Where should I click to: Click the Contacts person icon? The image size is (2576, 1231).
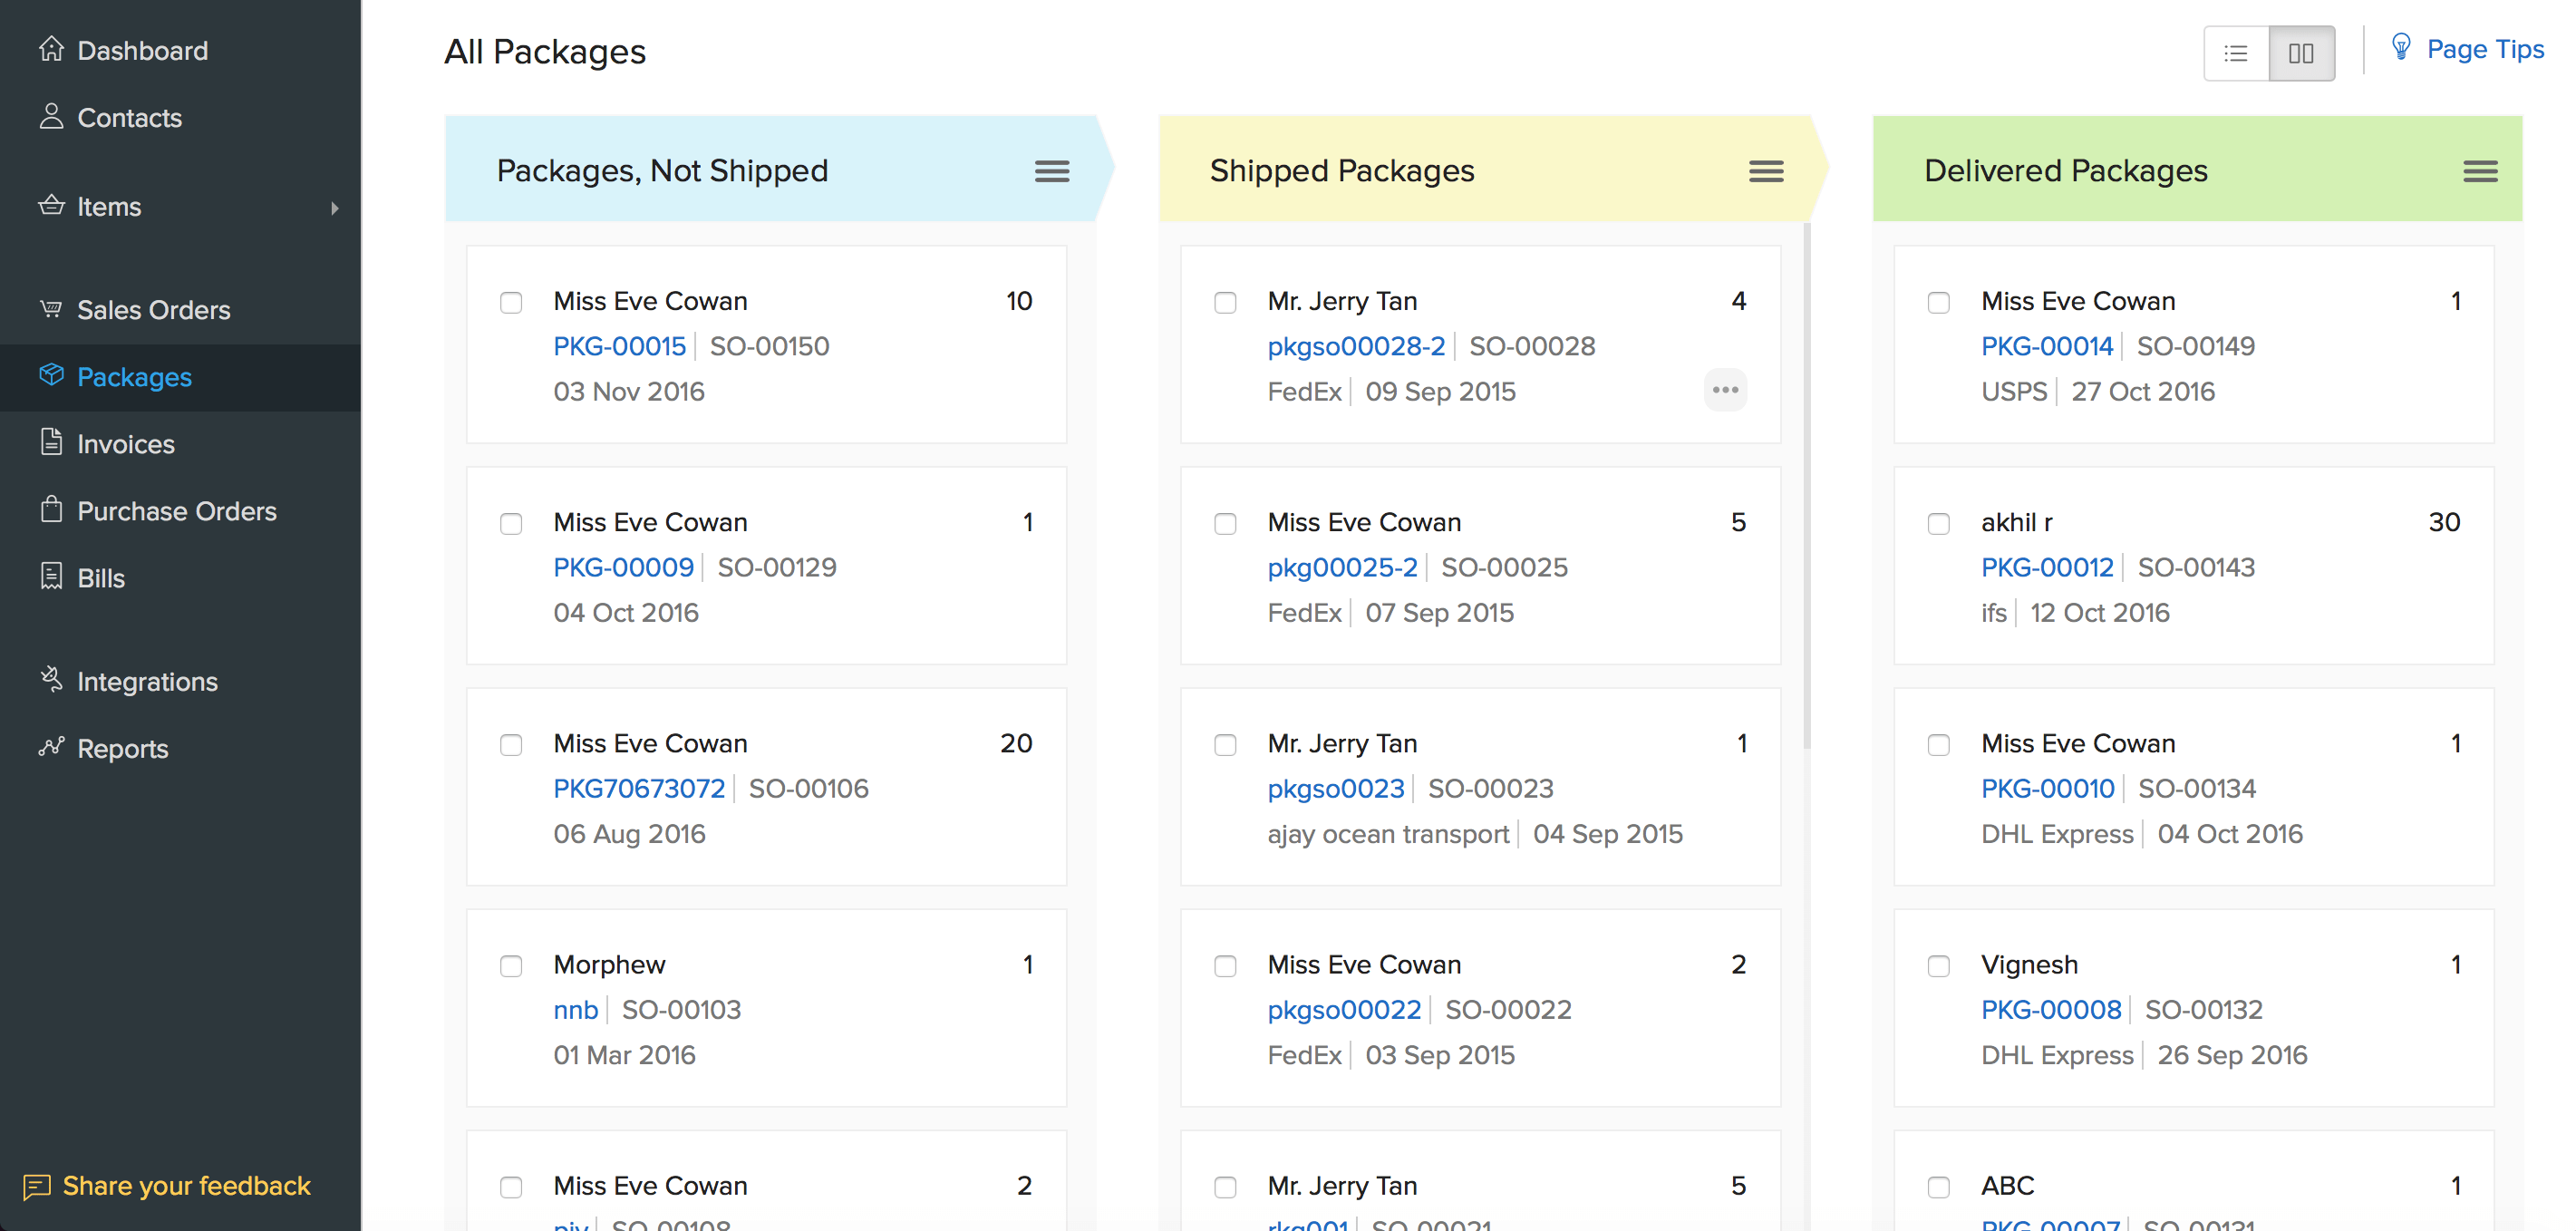pyautogui.click(x=51, y=117)
